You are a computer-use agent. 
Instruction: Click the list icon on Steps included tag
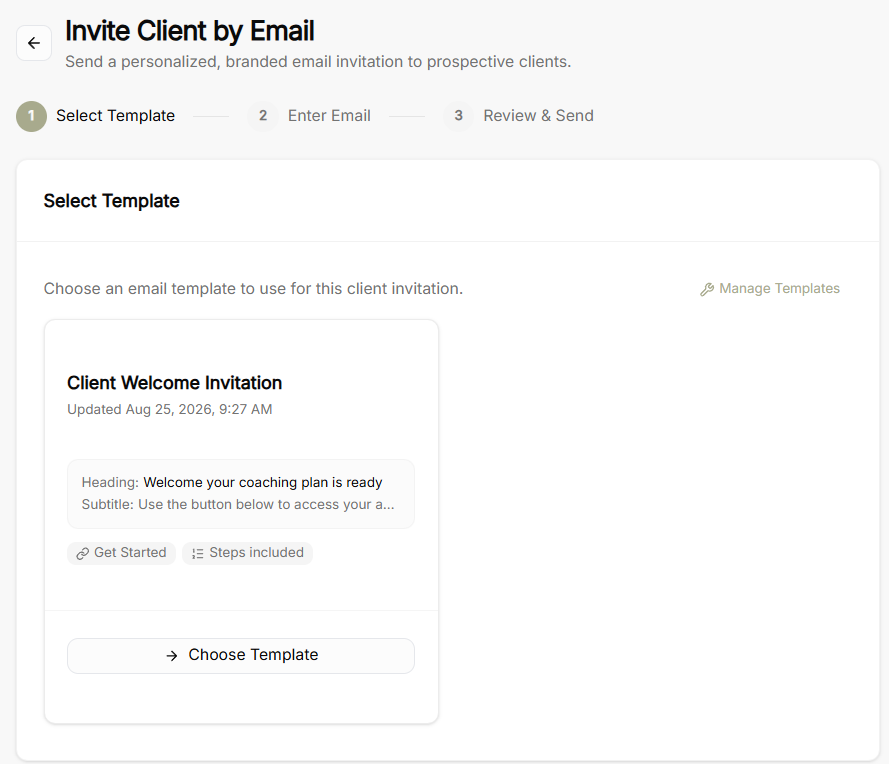click(197, 553)
